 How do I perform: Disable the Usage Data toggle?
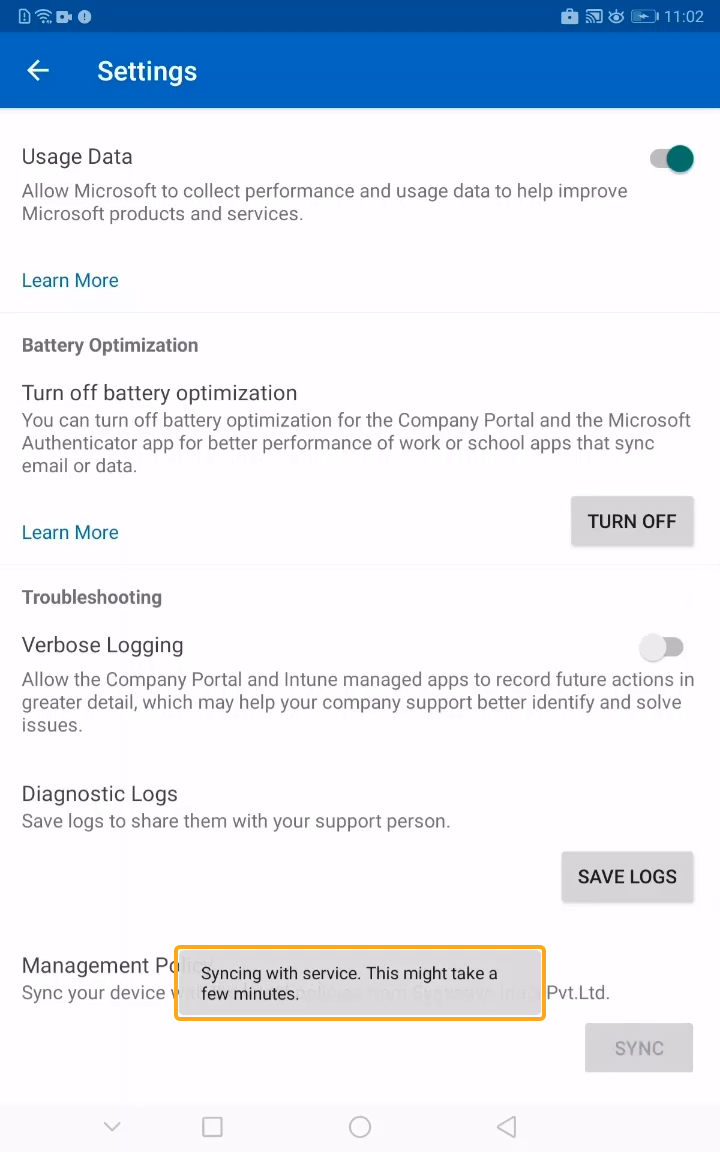[672, 158]
